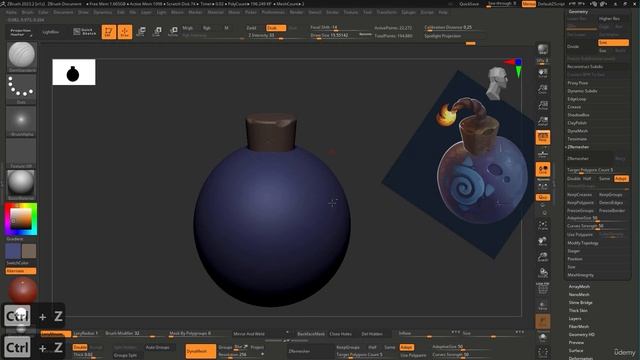Toggle the orange Zsub button
This screenshot has height=360, width=640.
[276, 28]
